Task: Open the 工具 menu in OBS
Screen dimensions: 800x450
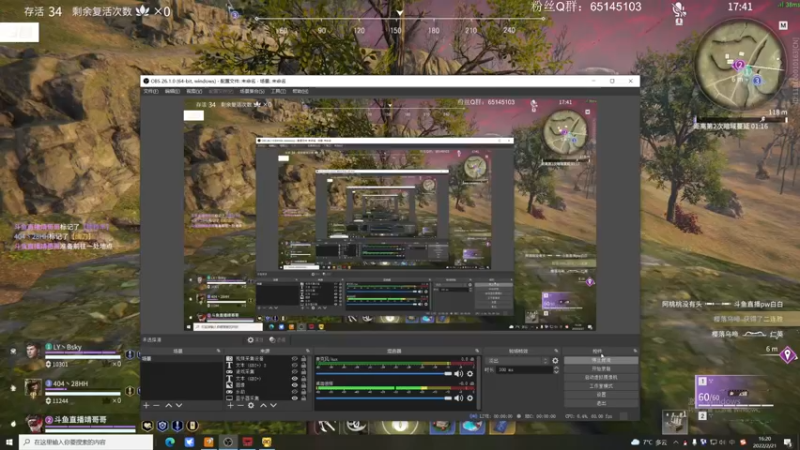Action: (278, 91)
